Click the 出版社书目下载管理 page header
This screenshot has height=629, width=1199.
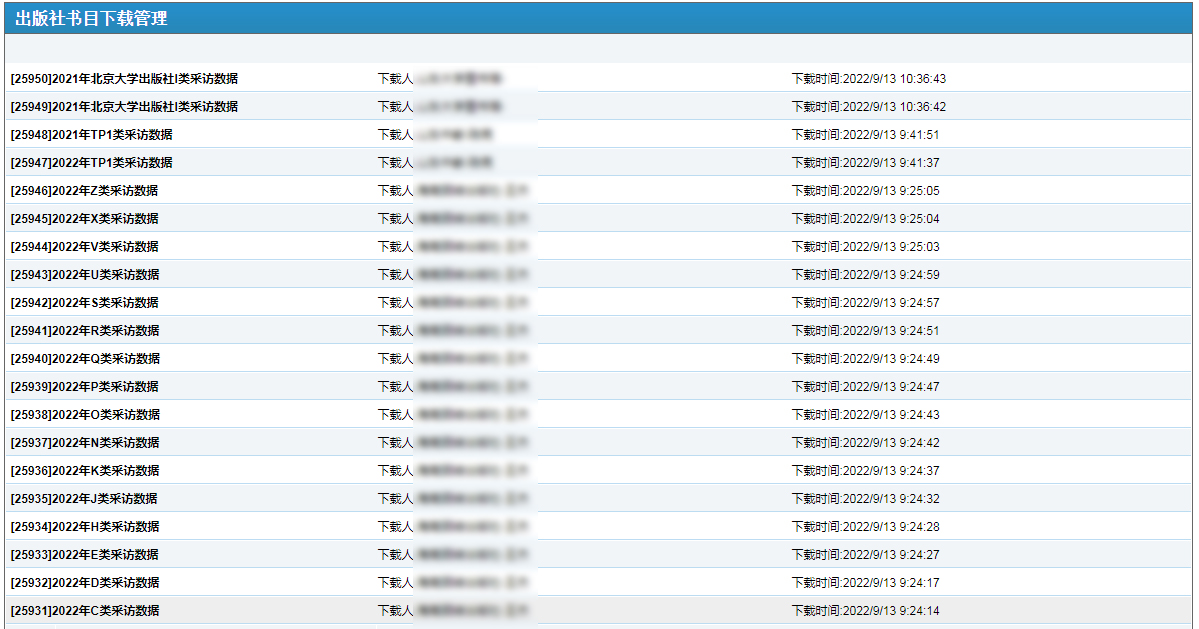click(91, 18)
